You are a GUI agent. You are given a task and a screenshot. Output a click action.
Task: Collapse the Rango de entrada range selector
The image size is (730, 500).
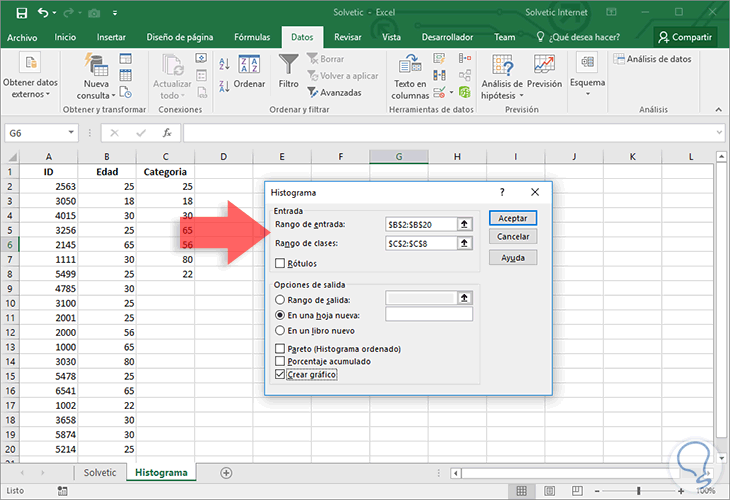(464, 224)
